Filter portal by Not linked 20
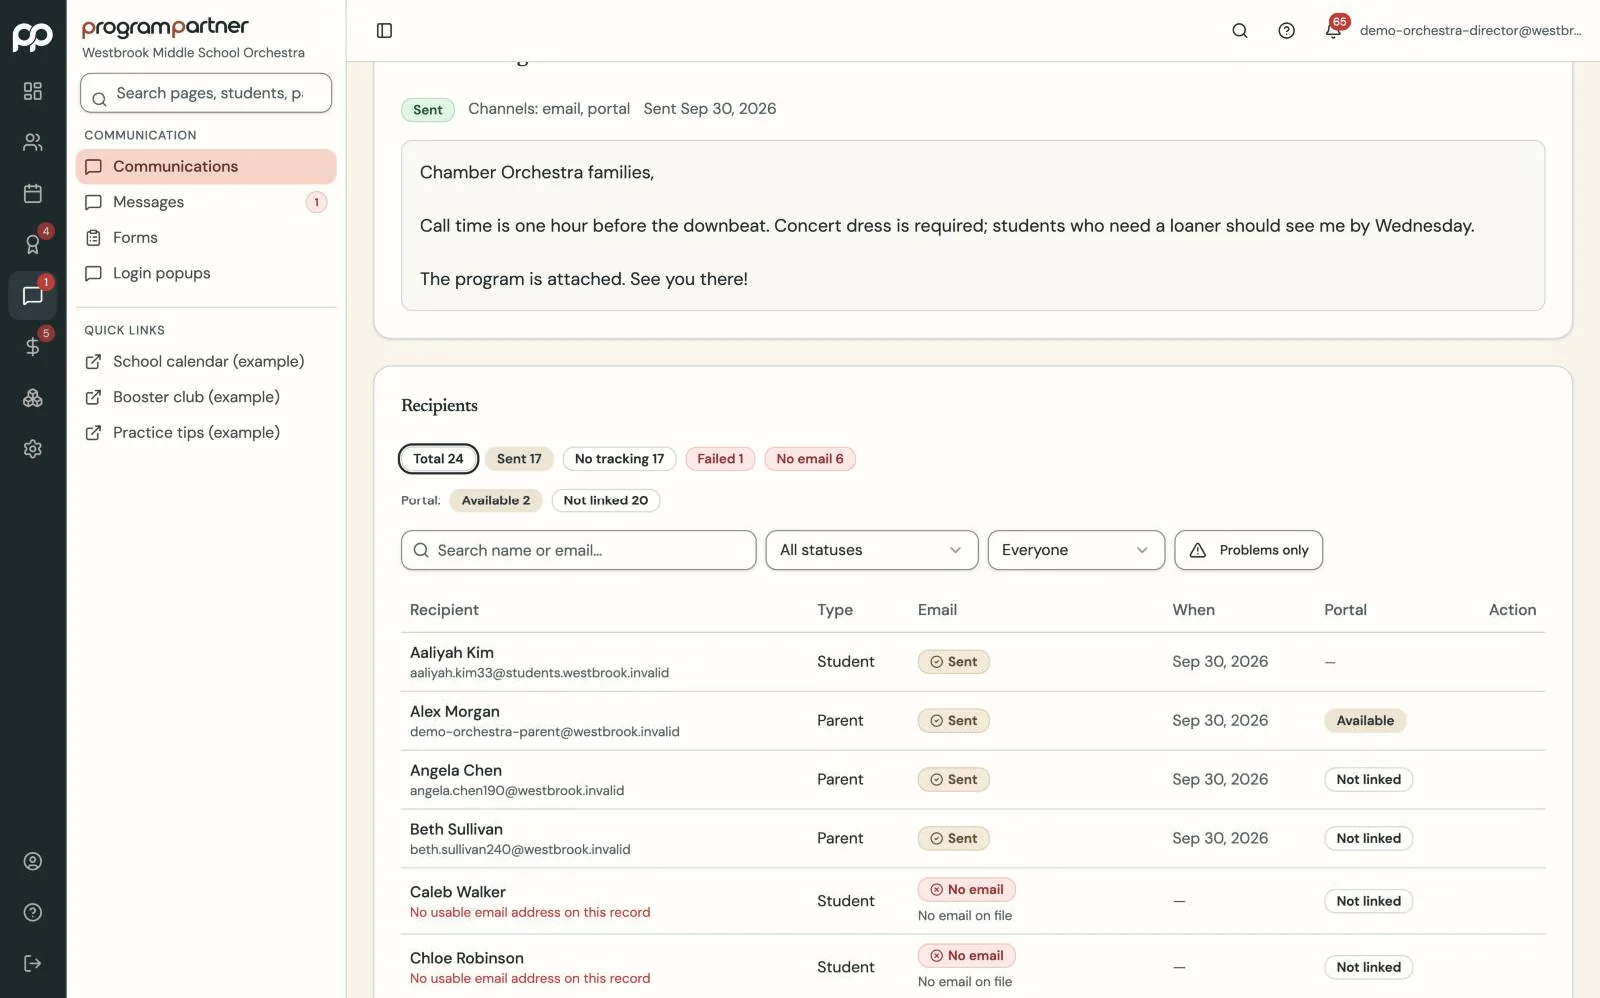This screenshot has height=998, width=1600. click(605, 500)
